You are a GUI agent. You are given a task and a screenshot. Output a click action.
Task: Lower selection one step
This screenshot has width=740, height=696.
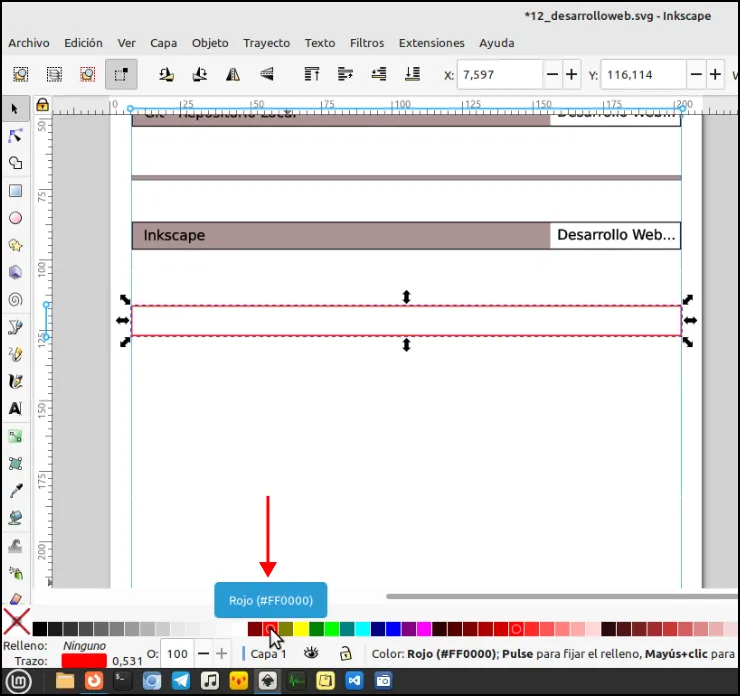[x=378, y=75]
